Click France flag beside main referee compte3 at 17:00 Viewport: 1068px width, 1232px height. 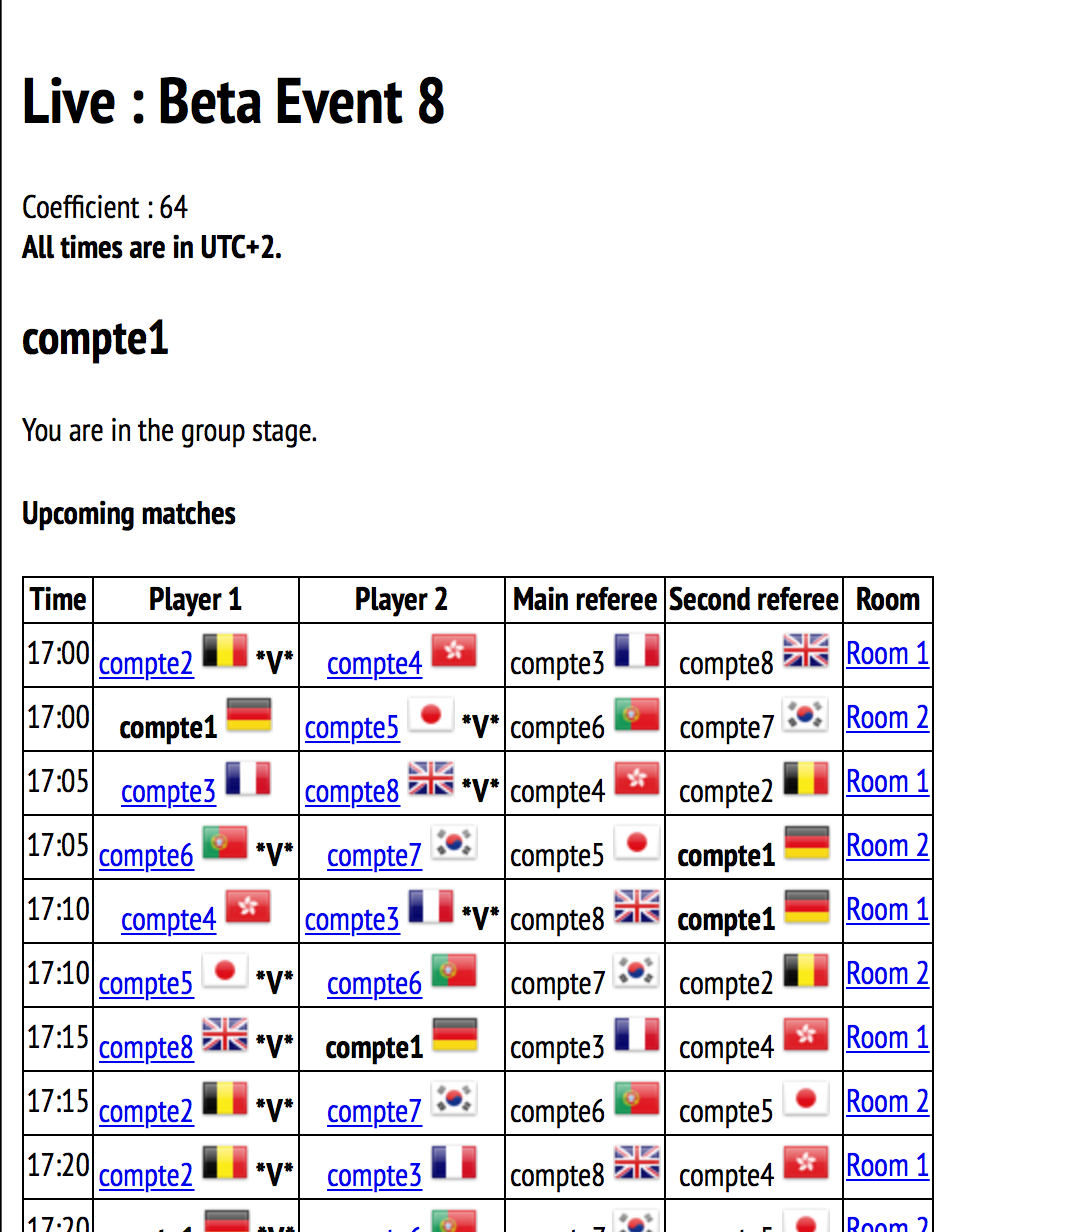point(637,652)
